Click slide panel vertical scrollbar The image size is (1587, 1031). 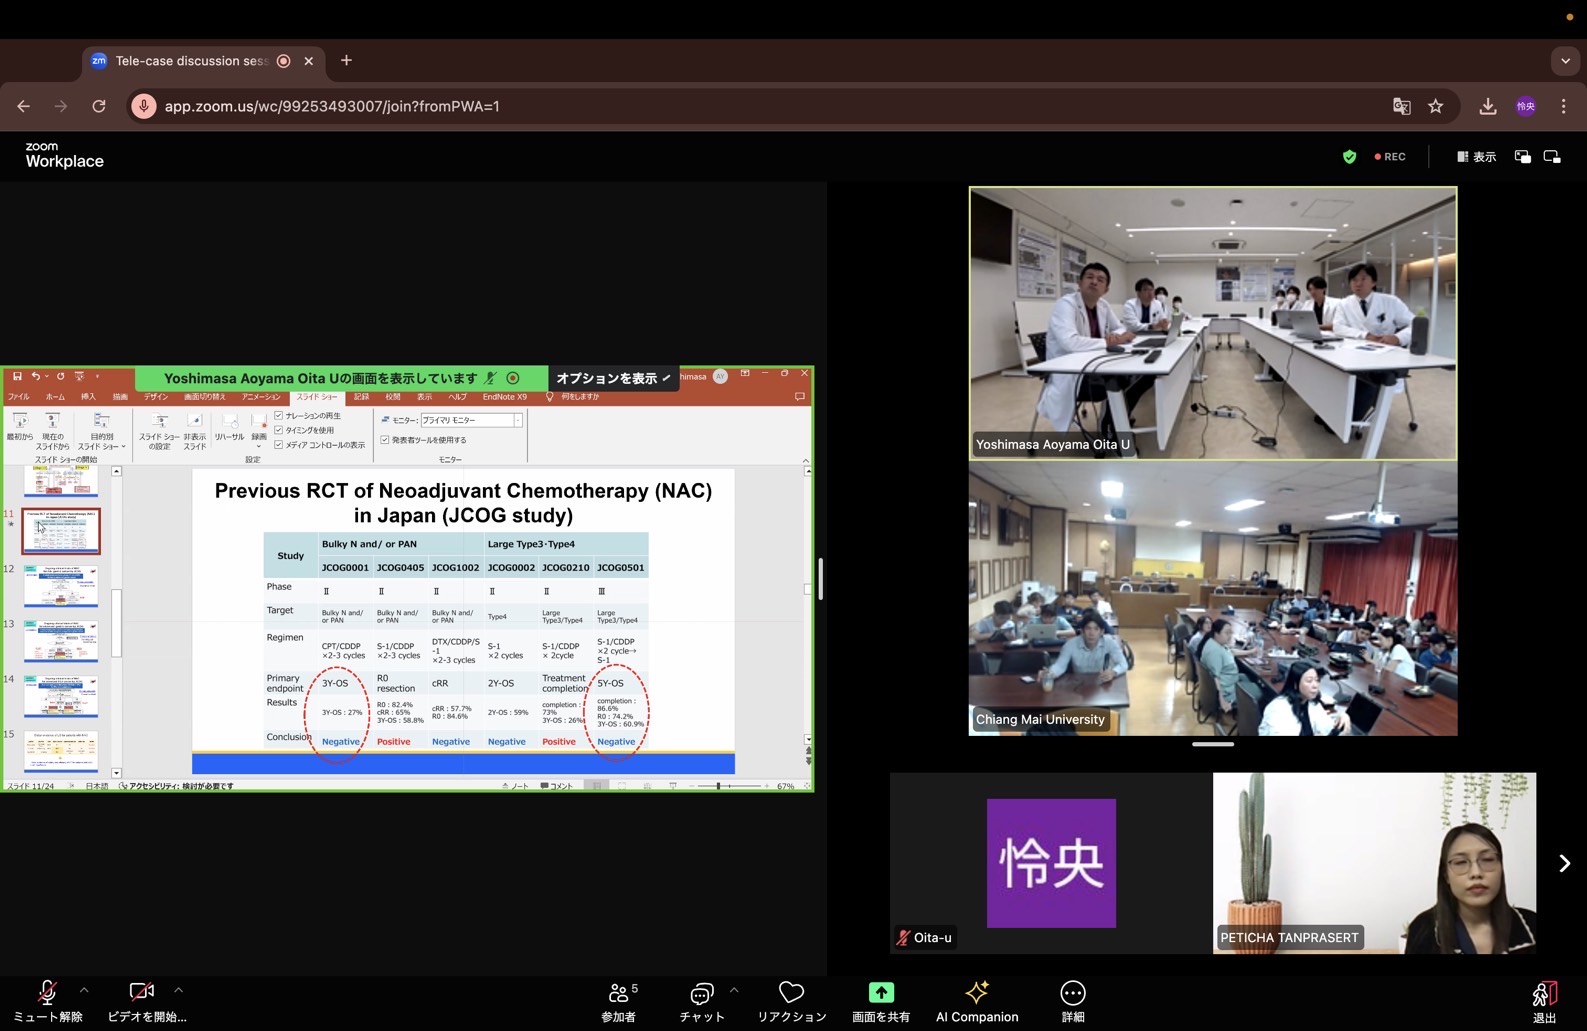(116, 622)
